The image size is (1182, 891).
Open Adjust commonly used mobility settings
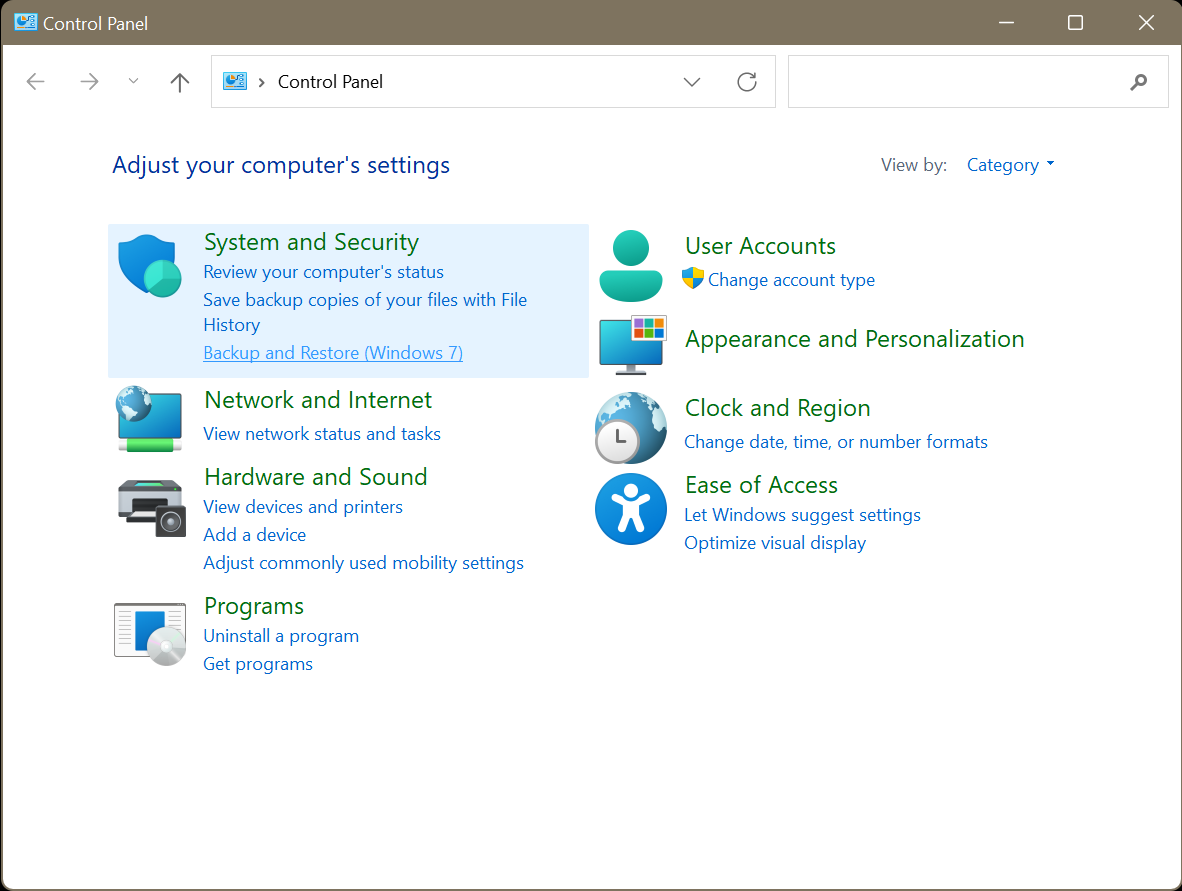363,563
